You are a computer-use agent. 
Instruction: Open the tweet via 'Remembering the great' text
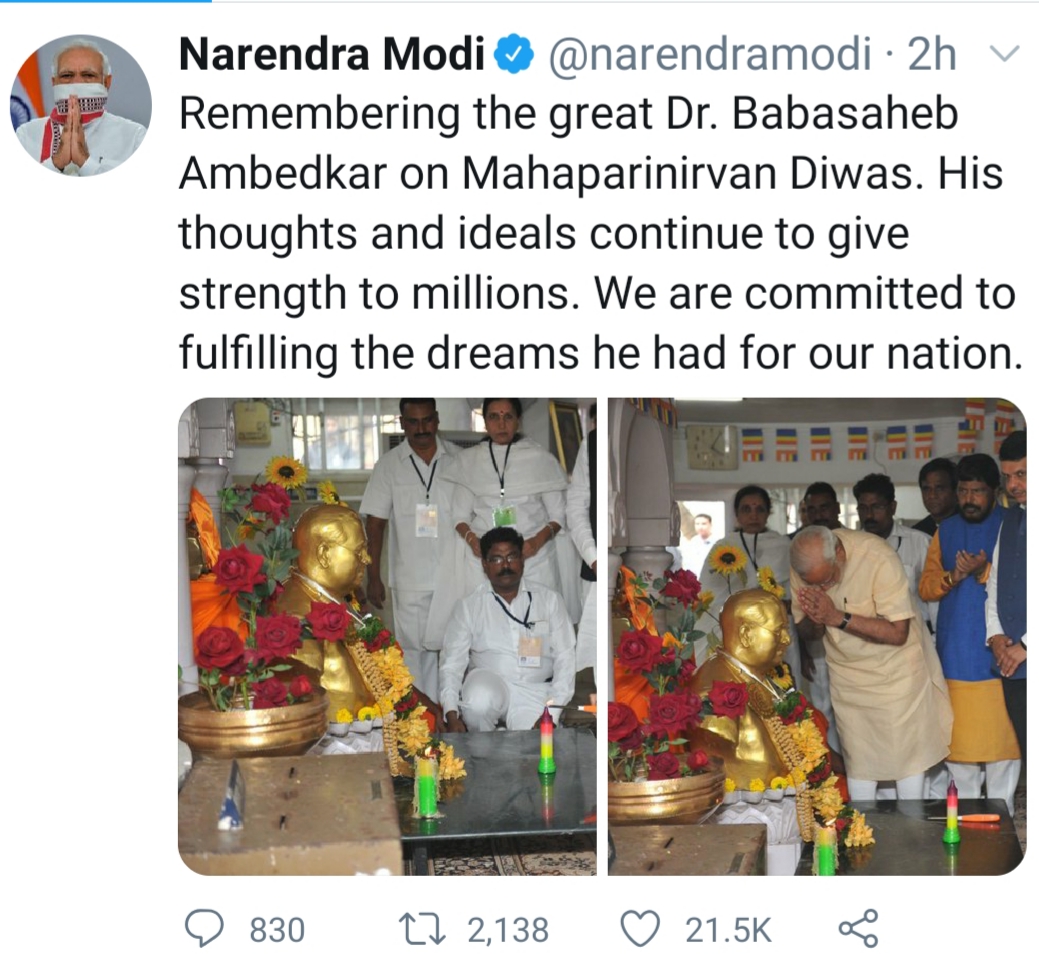416,113
